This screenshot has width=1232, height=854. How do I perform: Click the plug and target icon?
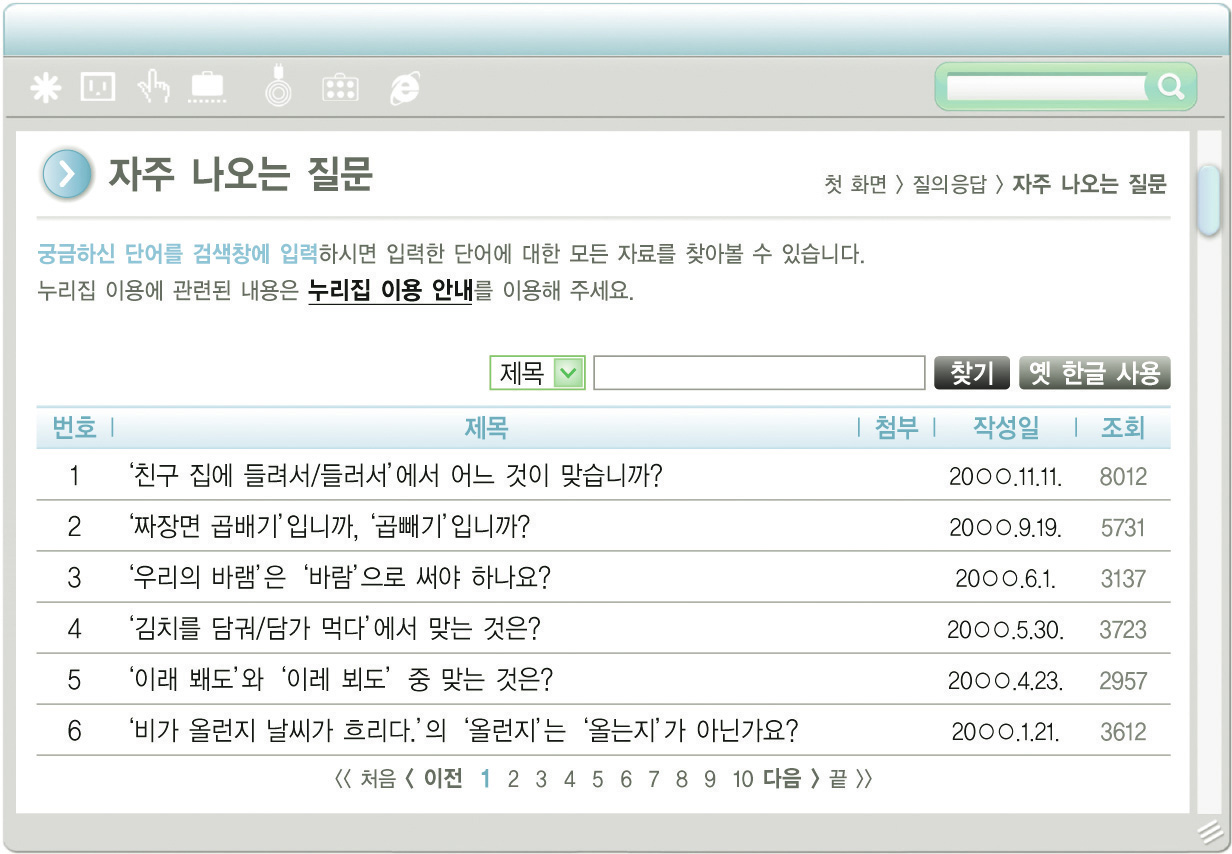[277, 86]
